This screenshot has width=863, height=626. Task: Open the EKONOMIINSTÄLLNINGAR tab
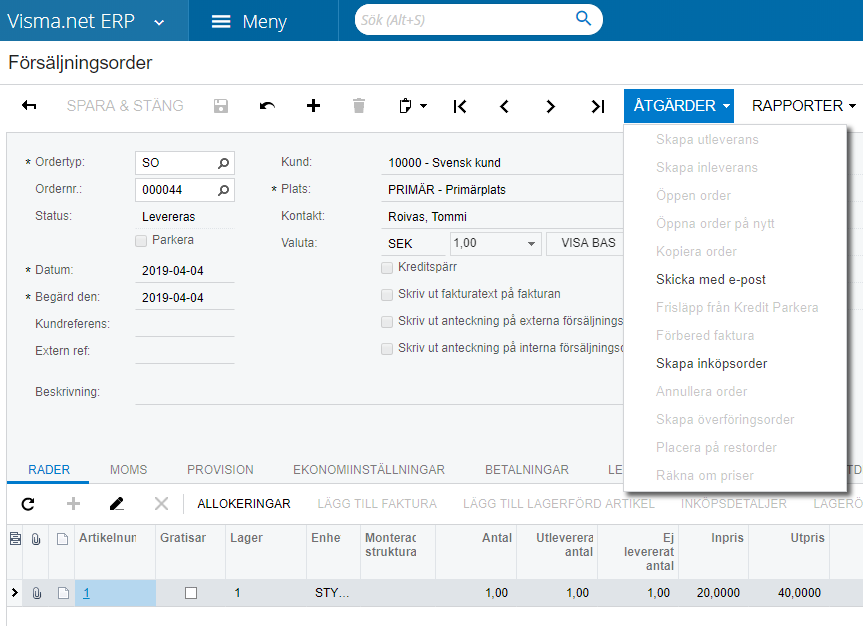[369, 470]
